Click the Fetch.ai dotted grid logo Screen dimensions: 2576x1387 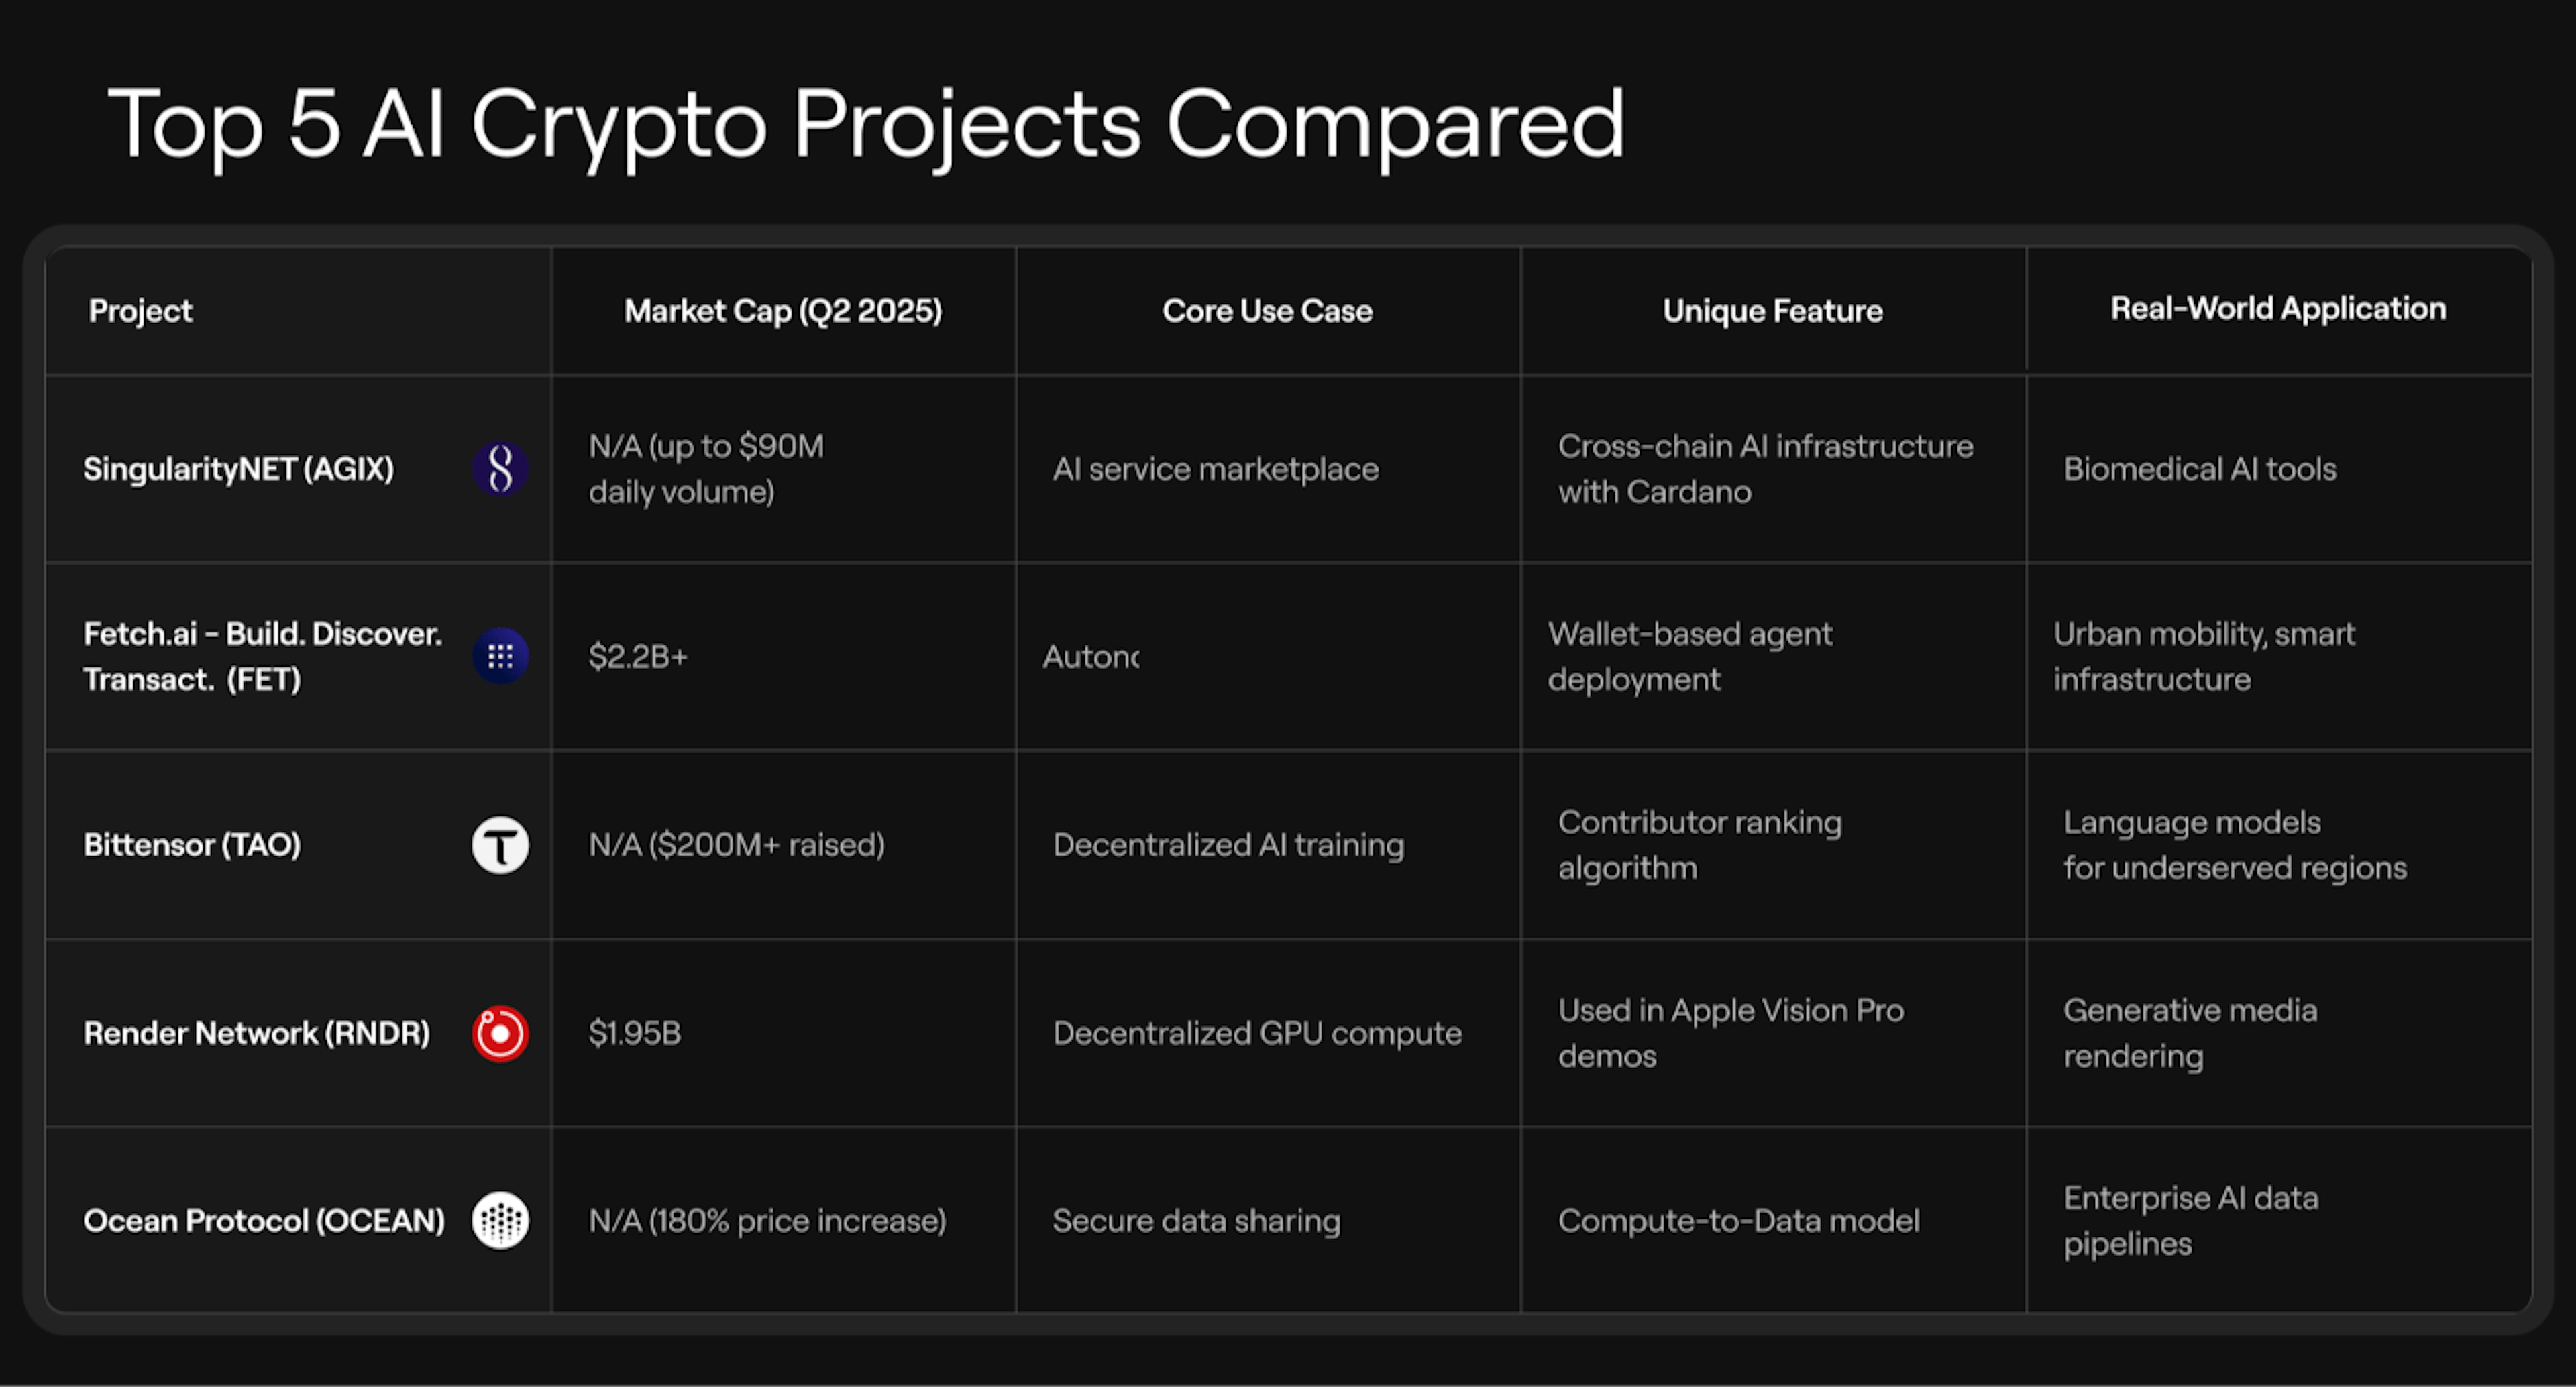500,656
